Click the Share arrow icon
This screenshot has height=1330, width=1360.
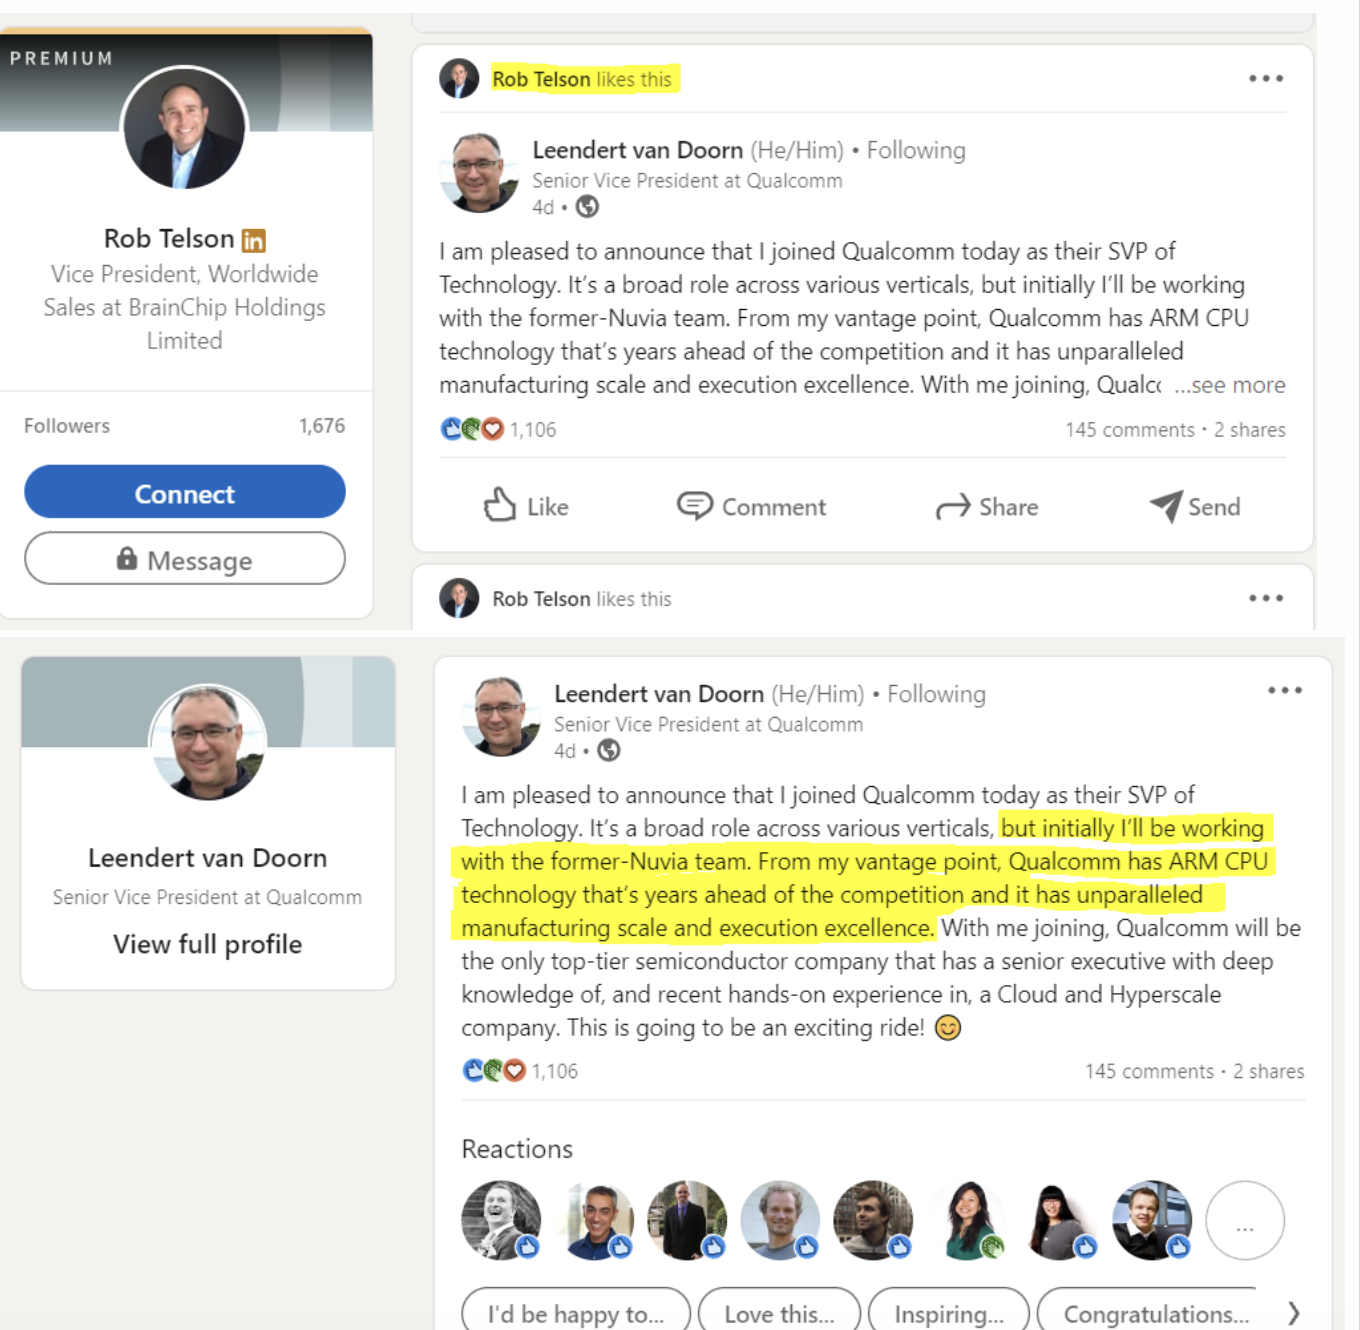click(x=953, y=507)
